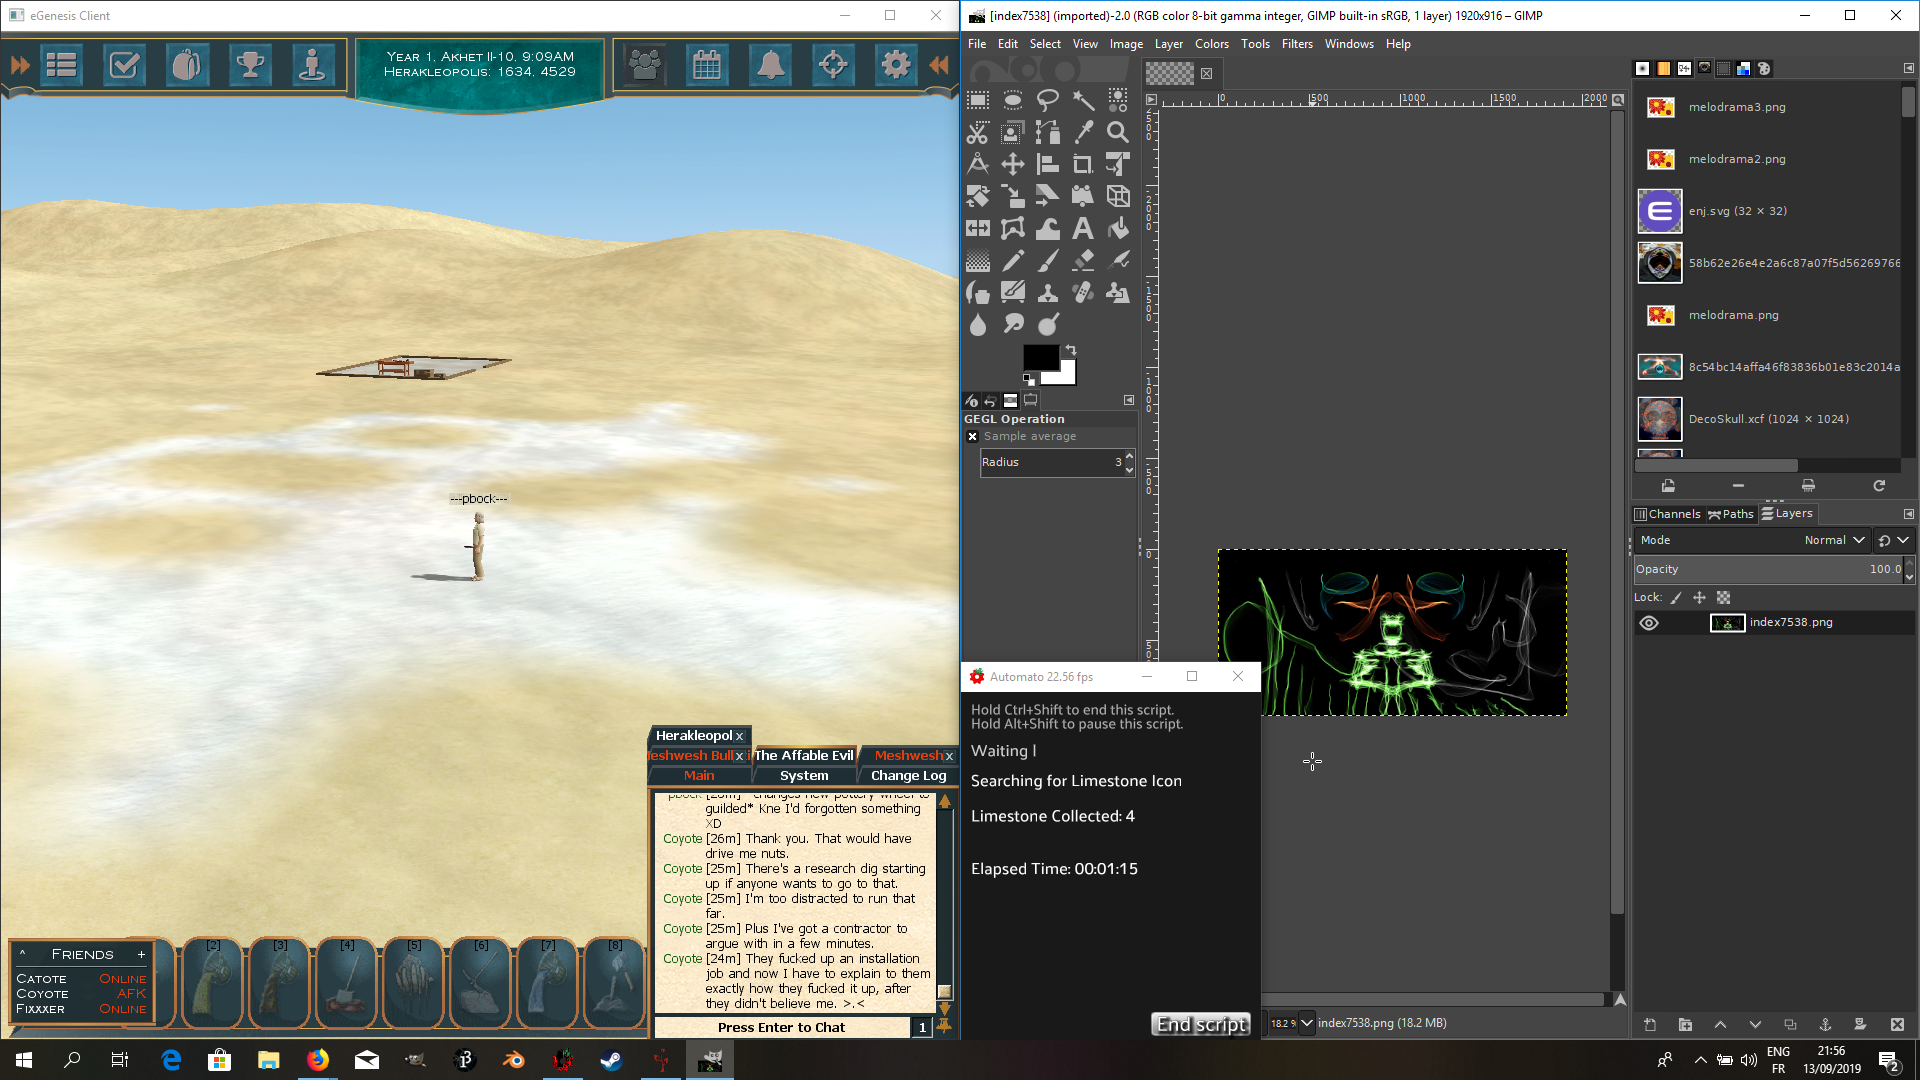Select the Paintbrush tool
The image size is (1920, 1080).
tap(1047, 261)
